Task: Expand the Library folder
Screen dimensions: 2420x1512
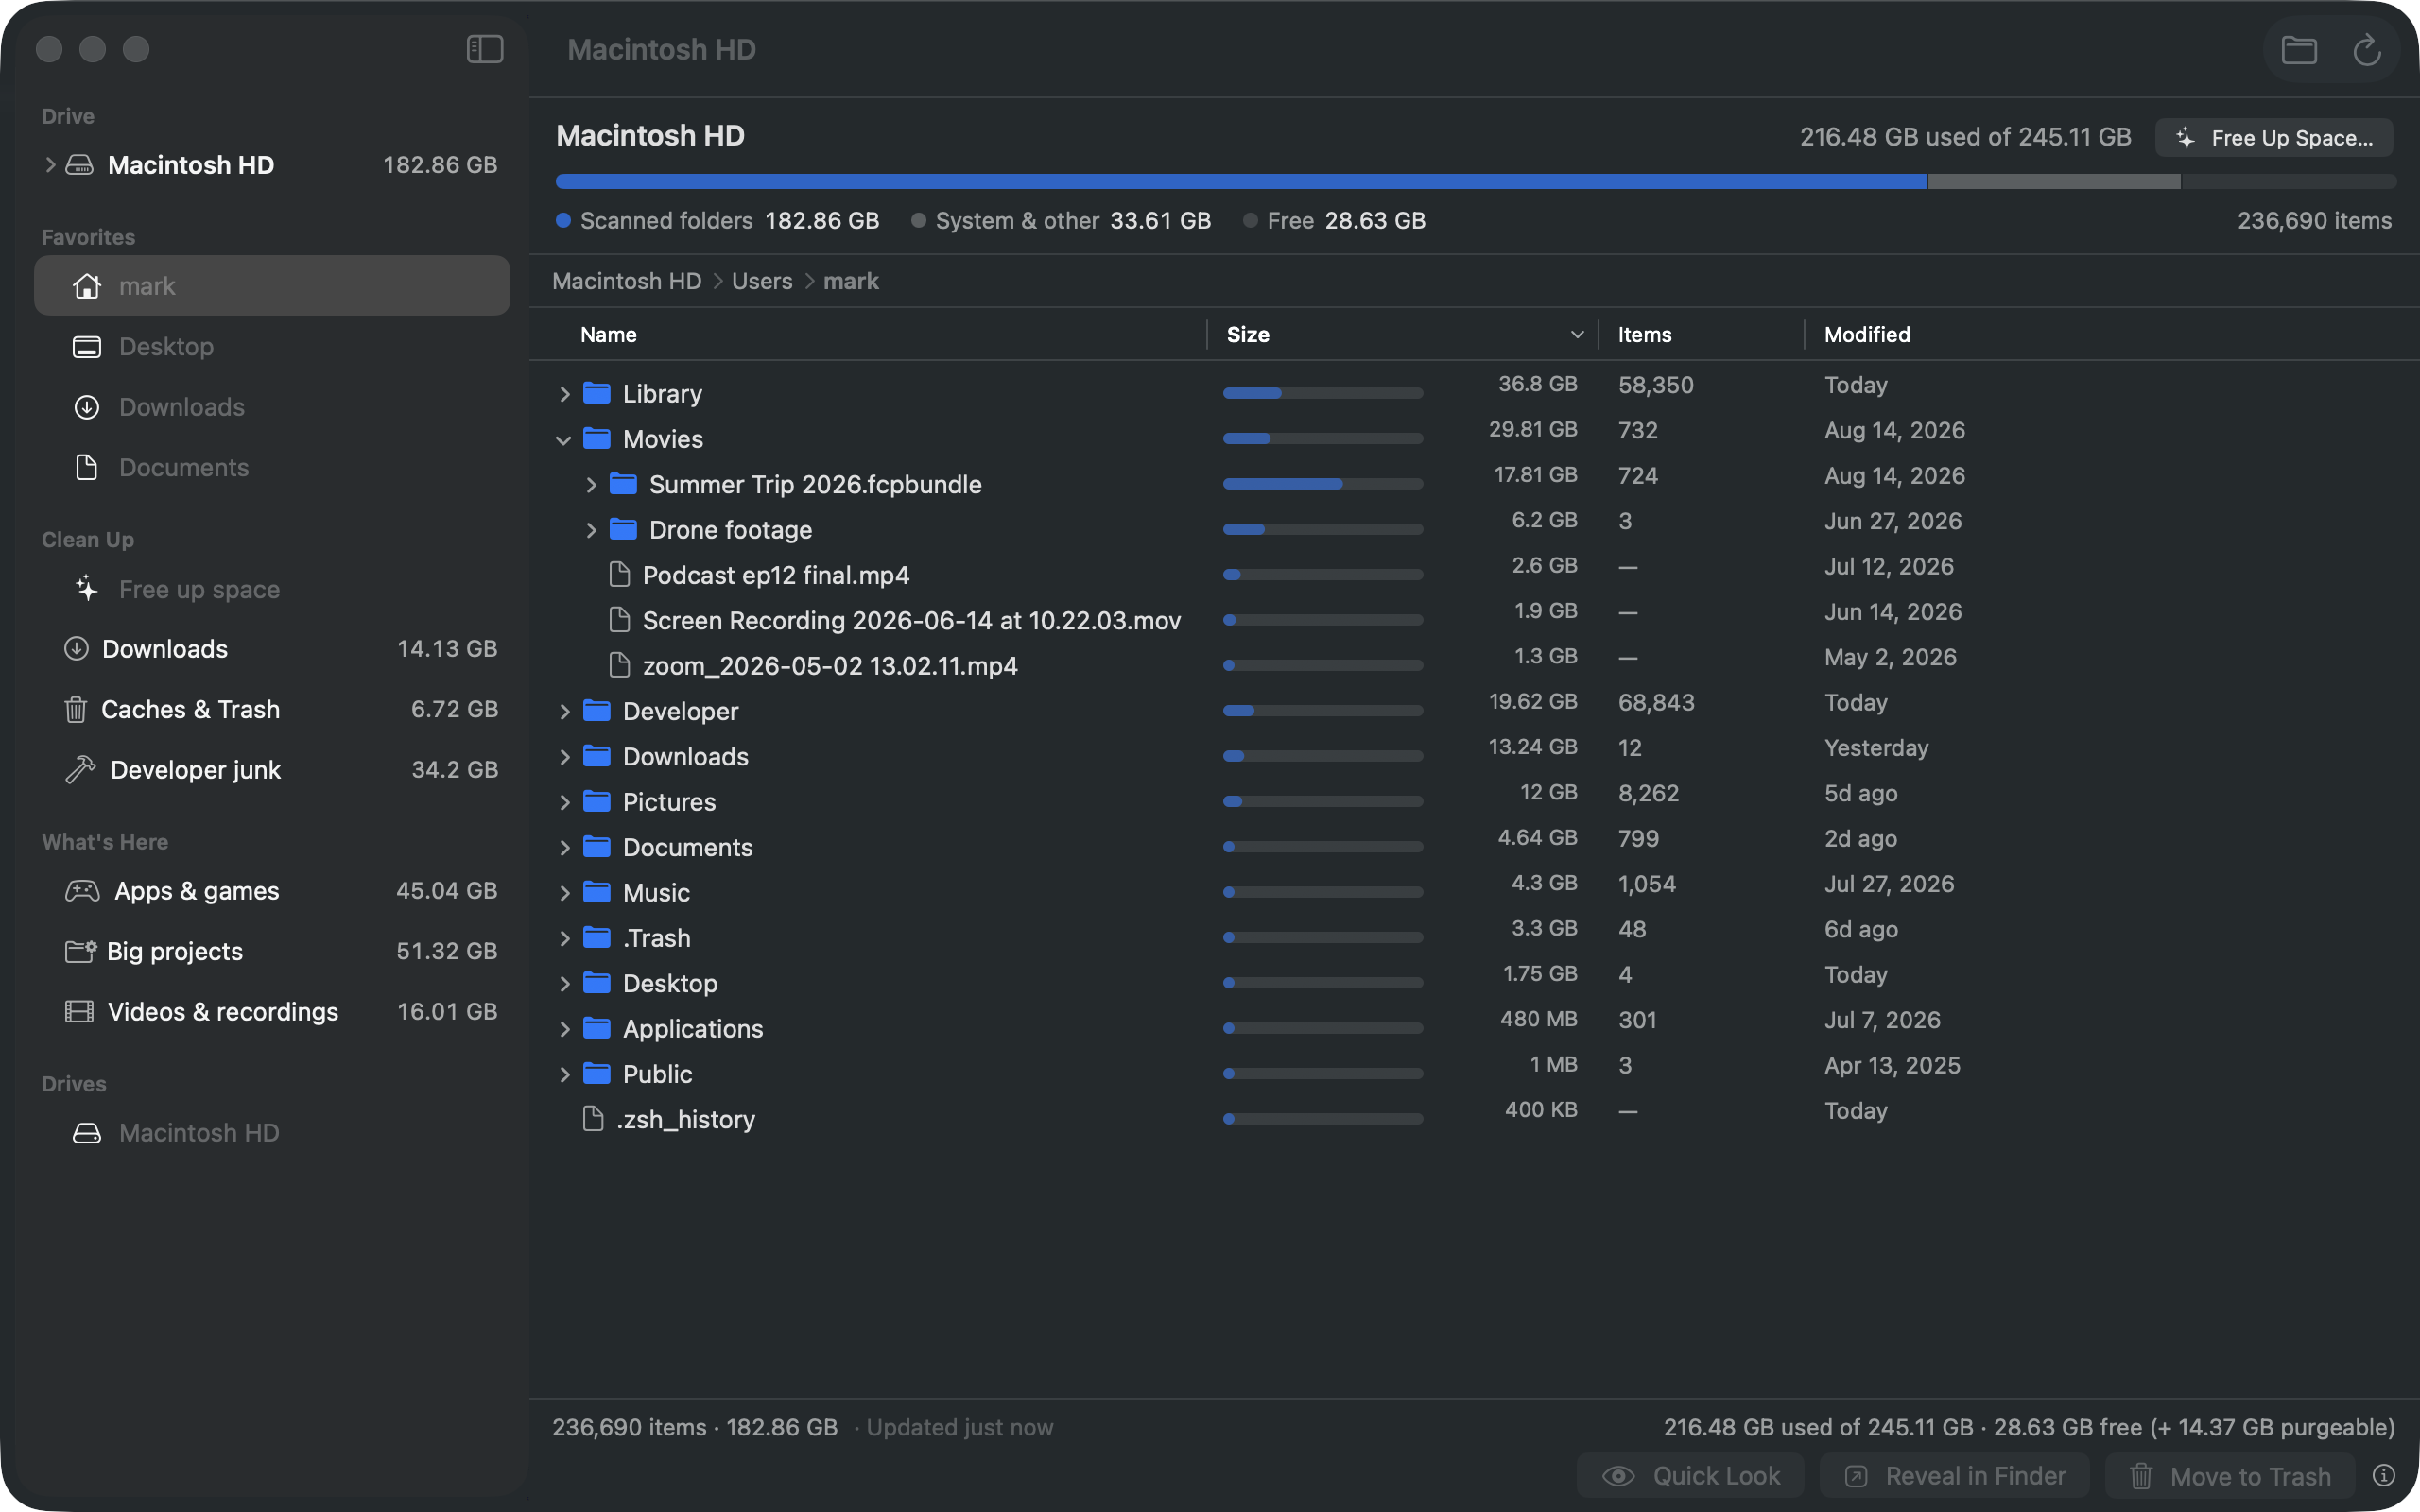Action: click(564, 394)
